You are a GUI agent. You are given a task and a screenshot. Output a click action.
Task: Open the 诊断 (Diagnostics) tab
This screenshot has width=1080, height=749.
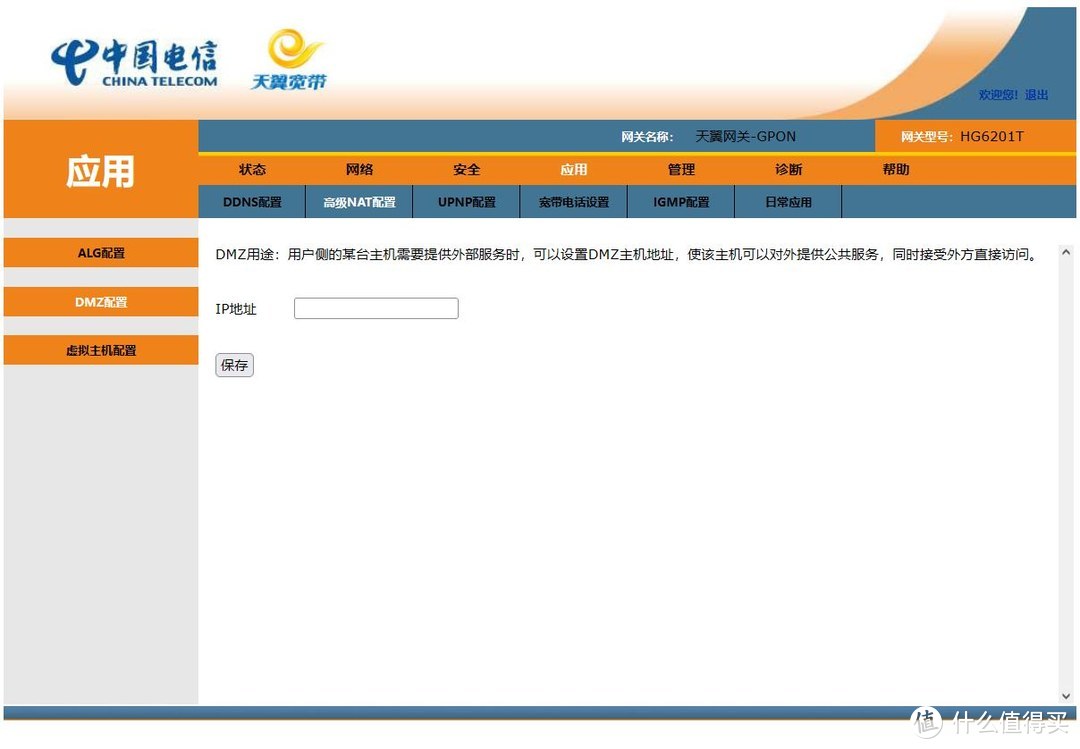788,169
